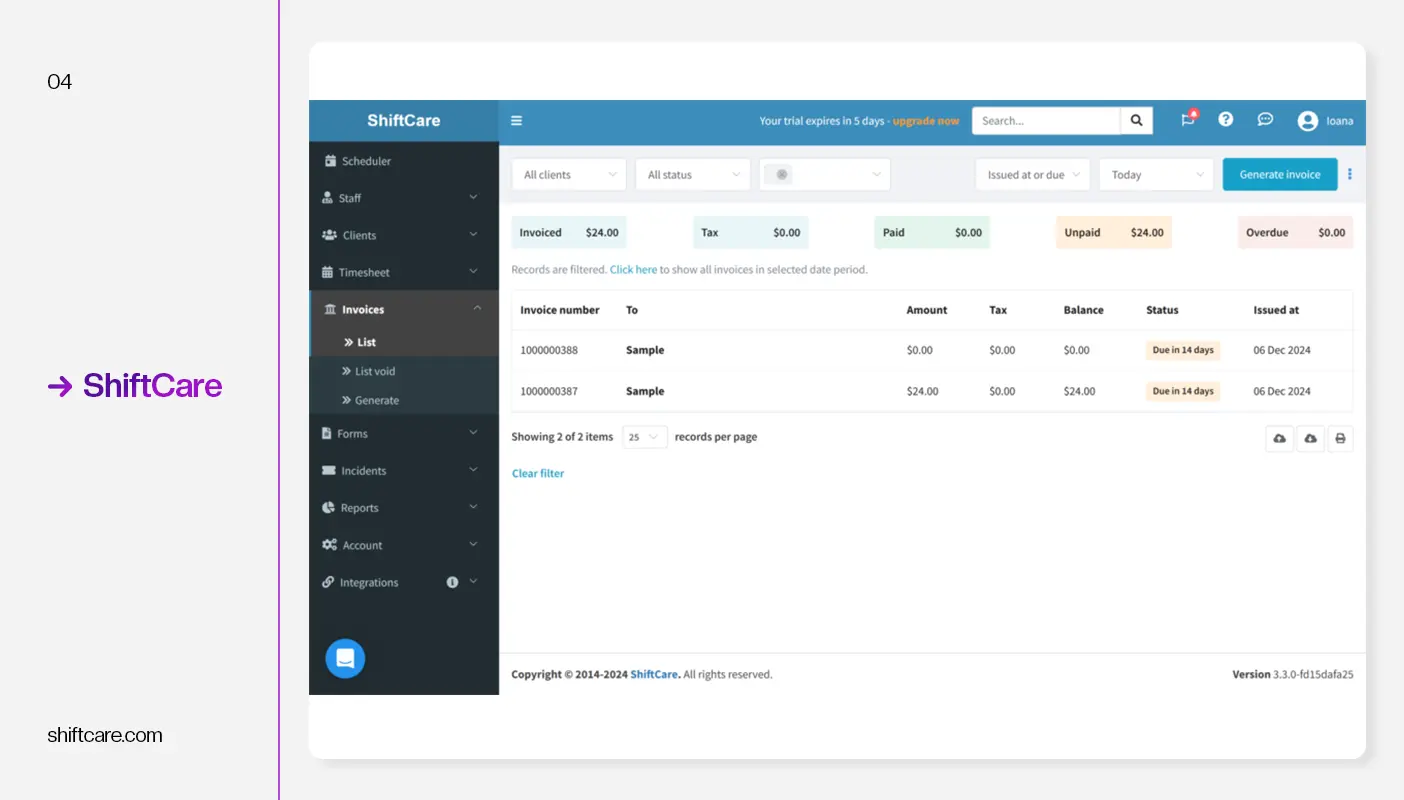
Task: Click the Reports pie chart icon
Action: coord(328,508)
